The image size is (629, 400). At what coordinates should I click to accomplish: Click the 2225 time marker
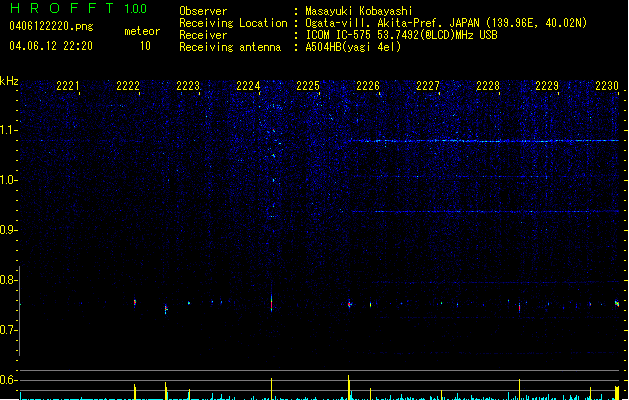click(308, 85)
